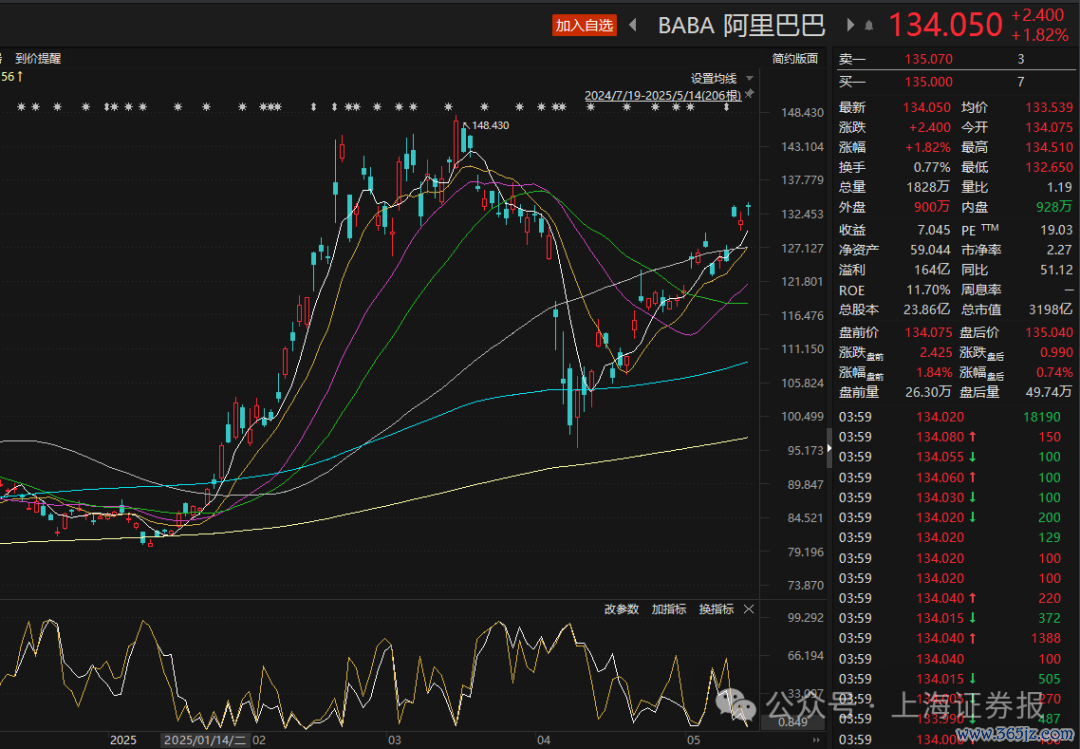Close the indicator sub-panel with X
This screenshot has height=749, width=1080.
[748, 609]
